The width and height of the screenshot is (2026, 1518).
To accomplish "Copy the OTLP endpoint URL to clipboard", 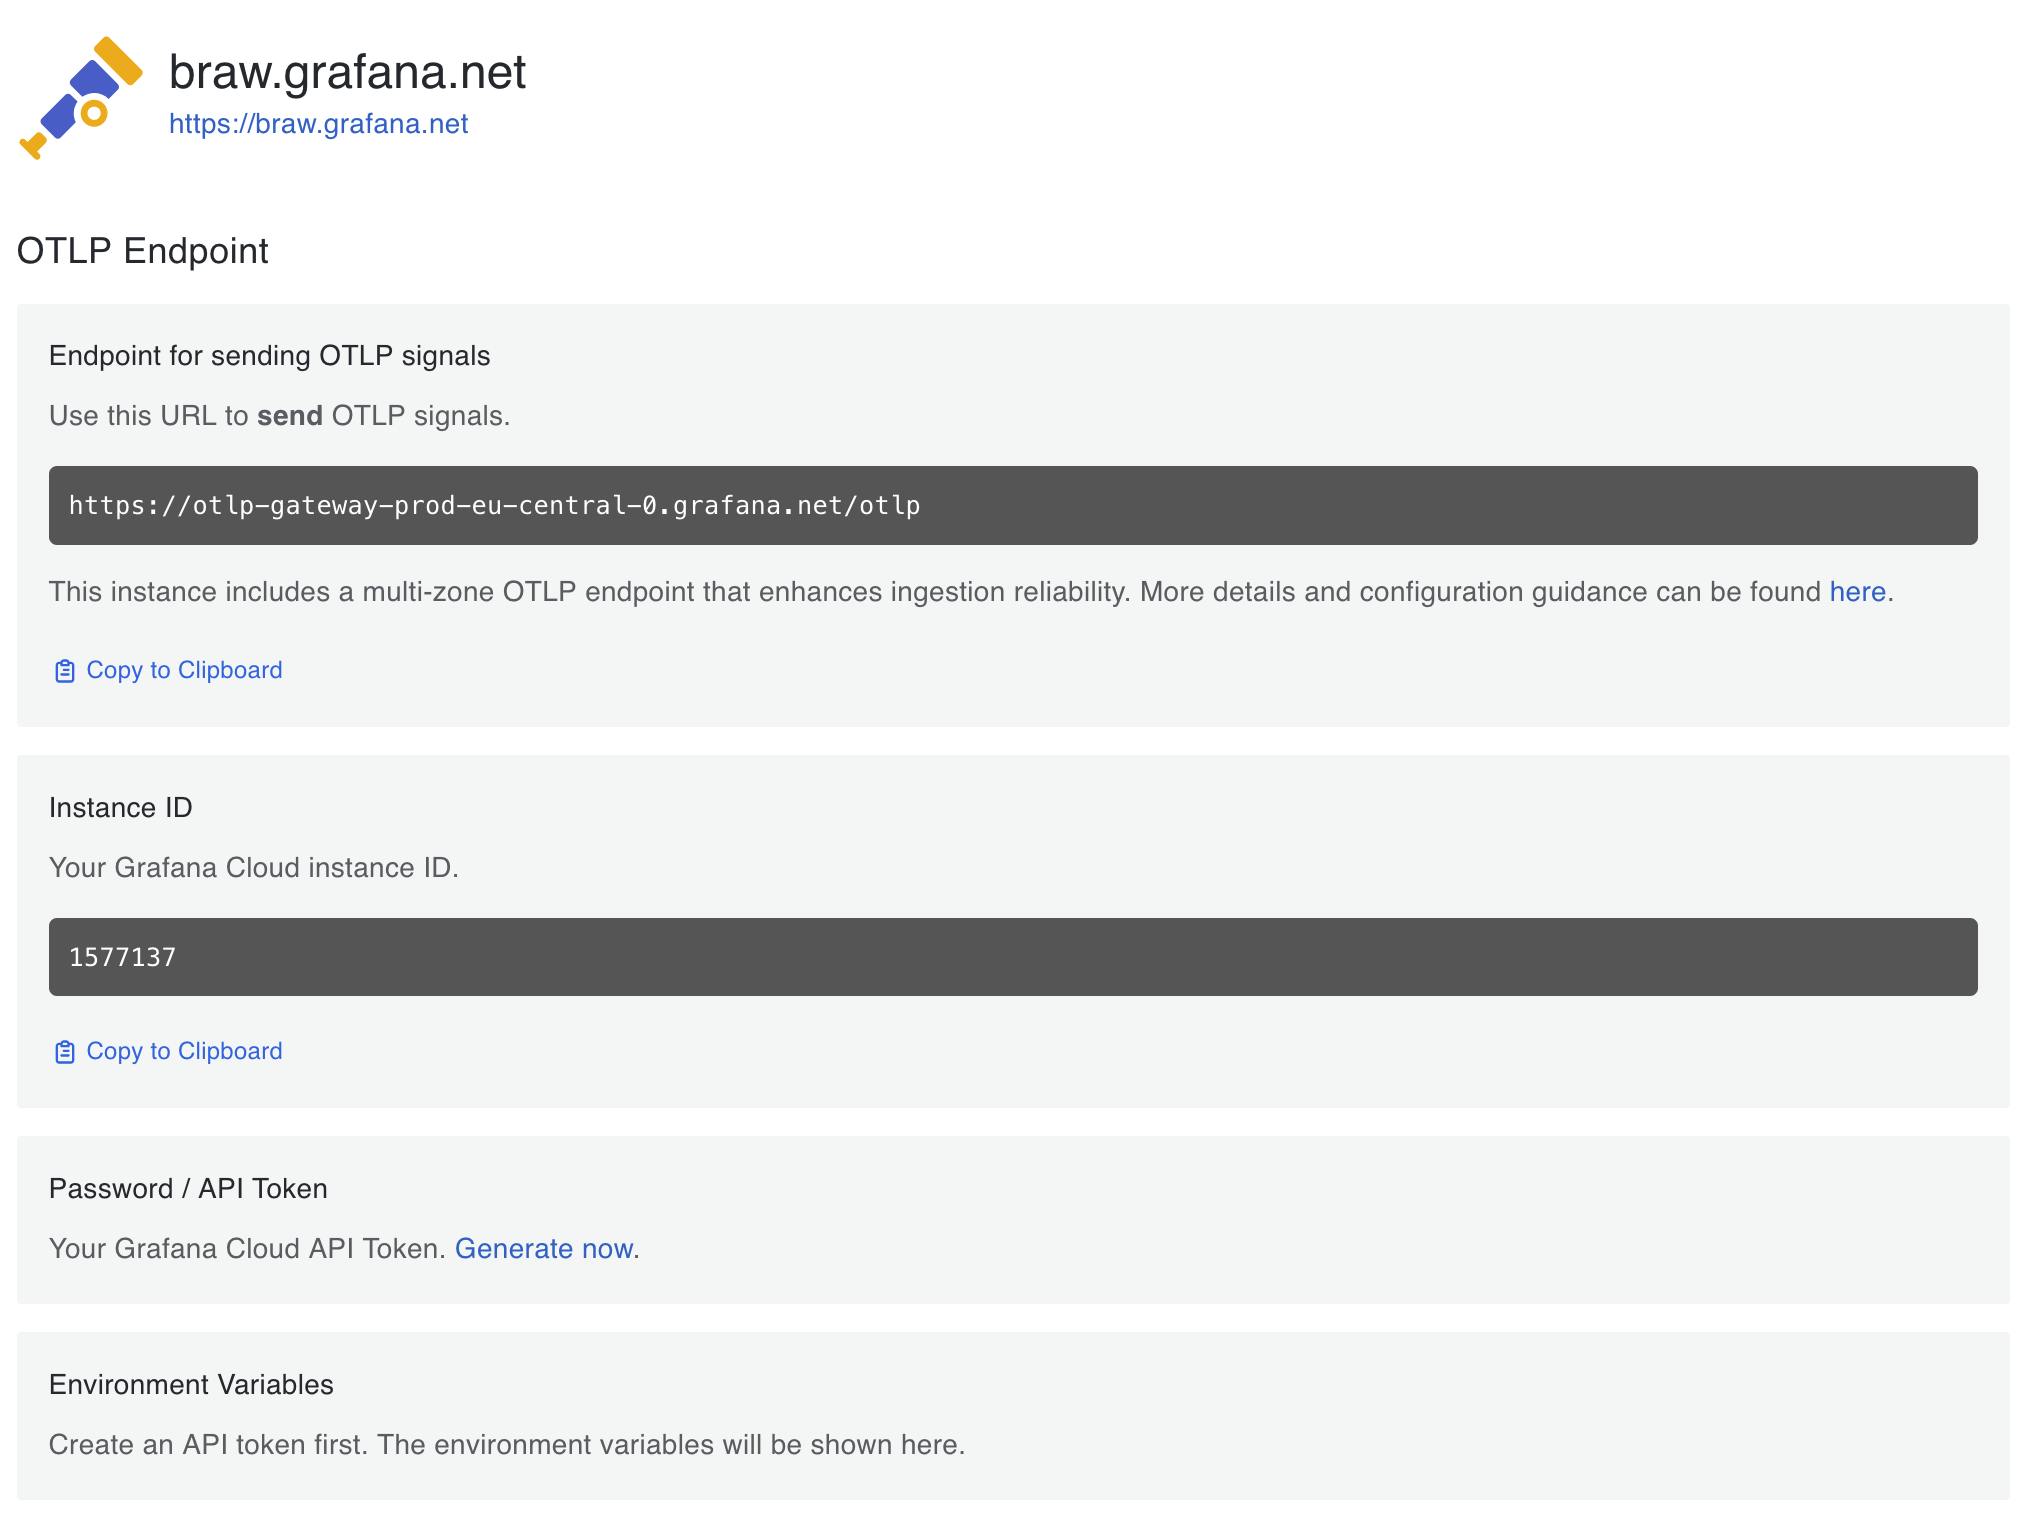I will pos(183,670).
